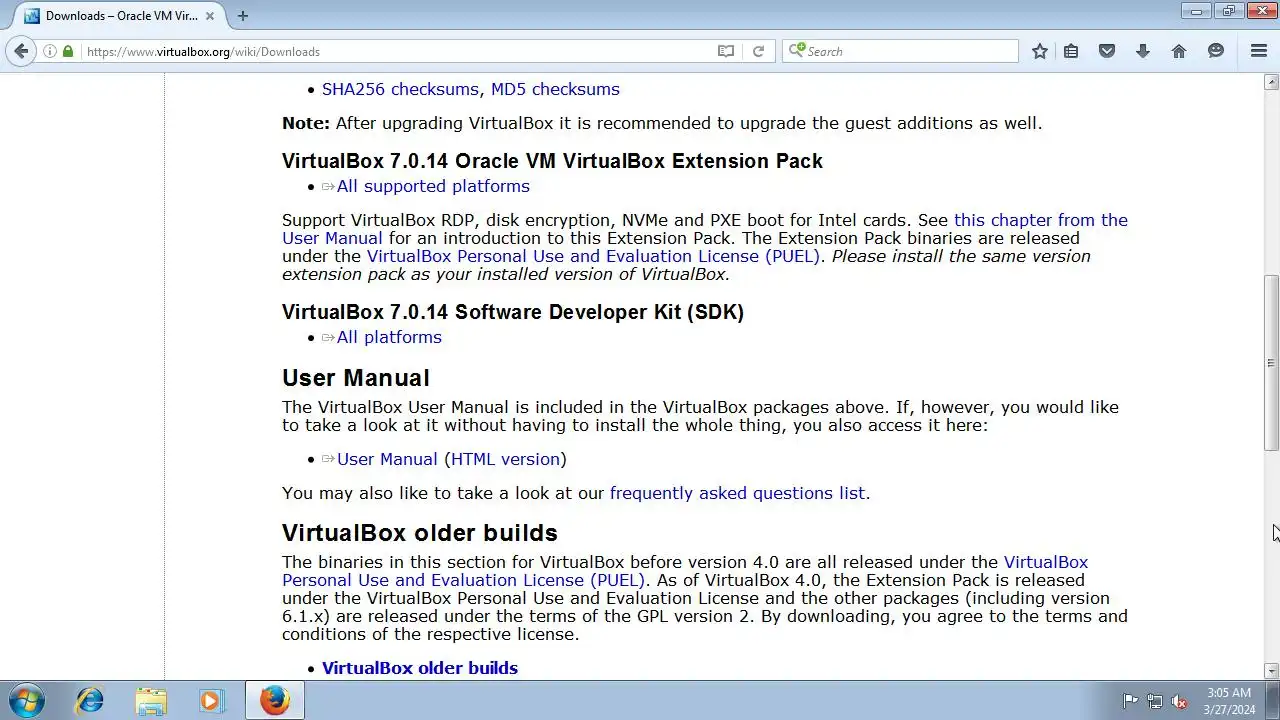Open site information icon in address bar
Screen dimensions: 1280x720
50,51
